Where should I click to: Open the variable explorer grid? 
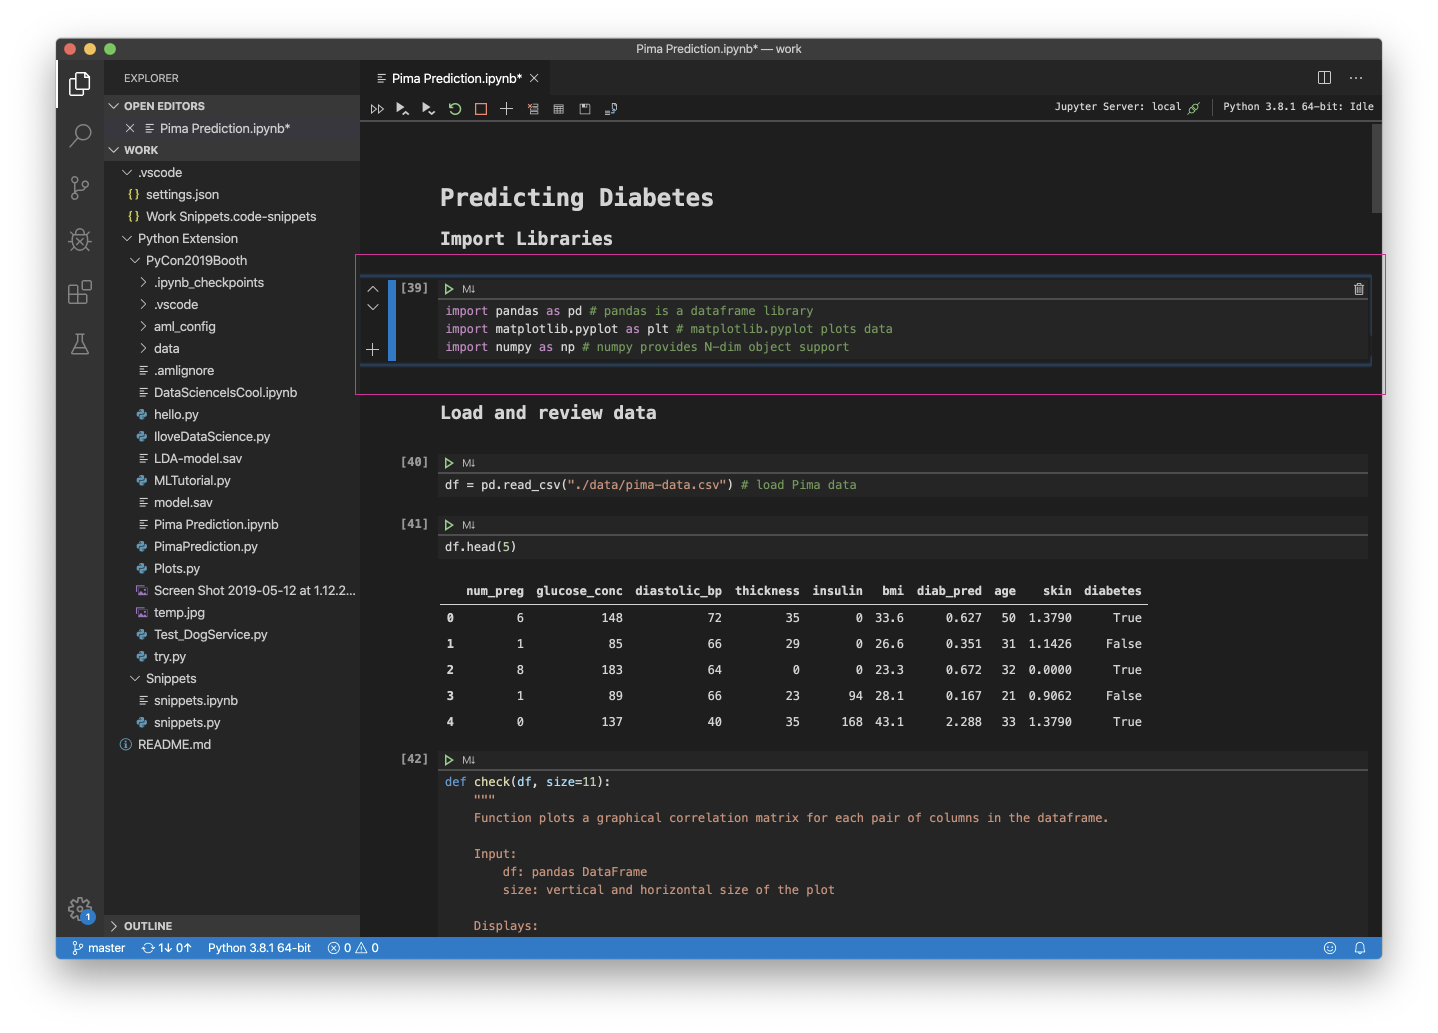tap(559, 108)
